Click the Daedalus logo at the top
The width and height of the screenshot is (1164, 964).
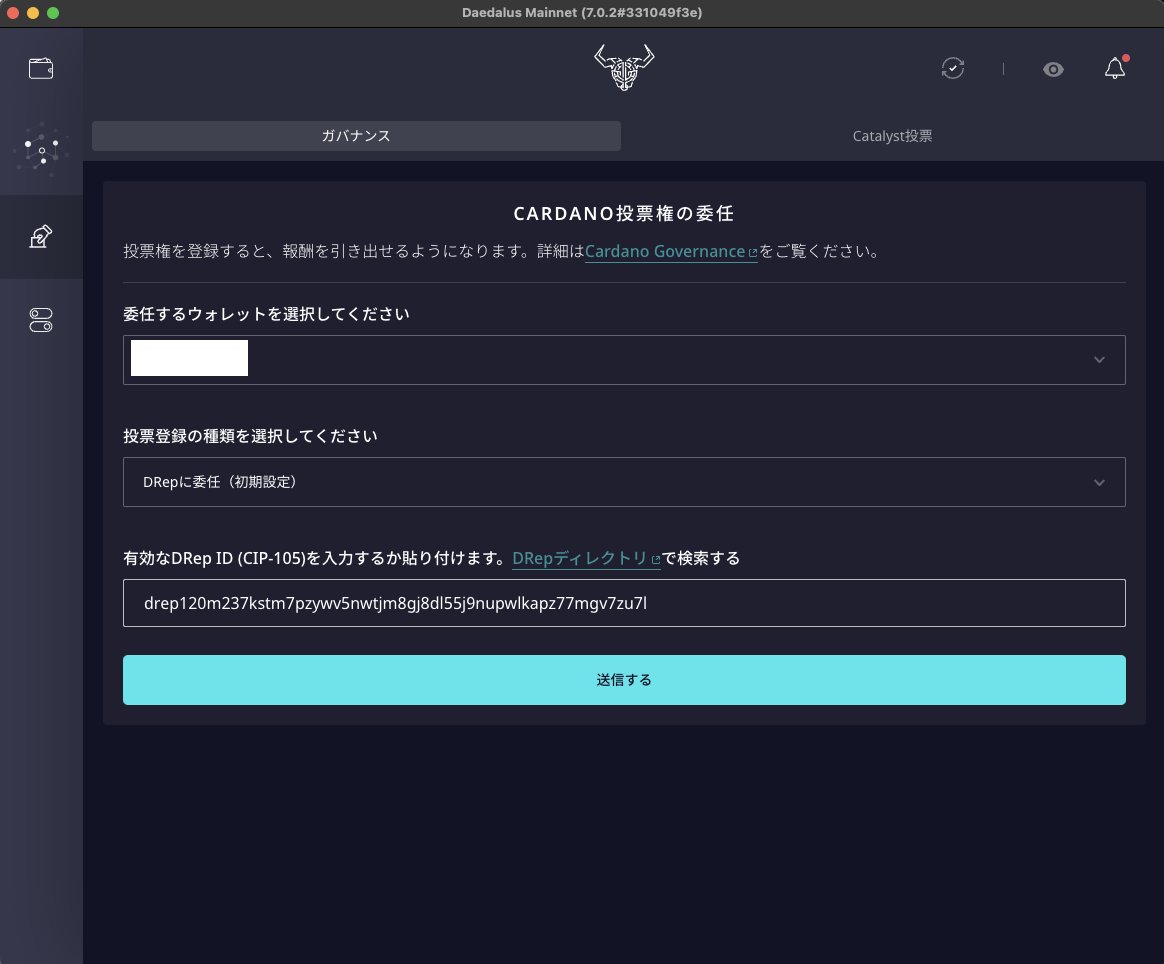[623, 67]
